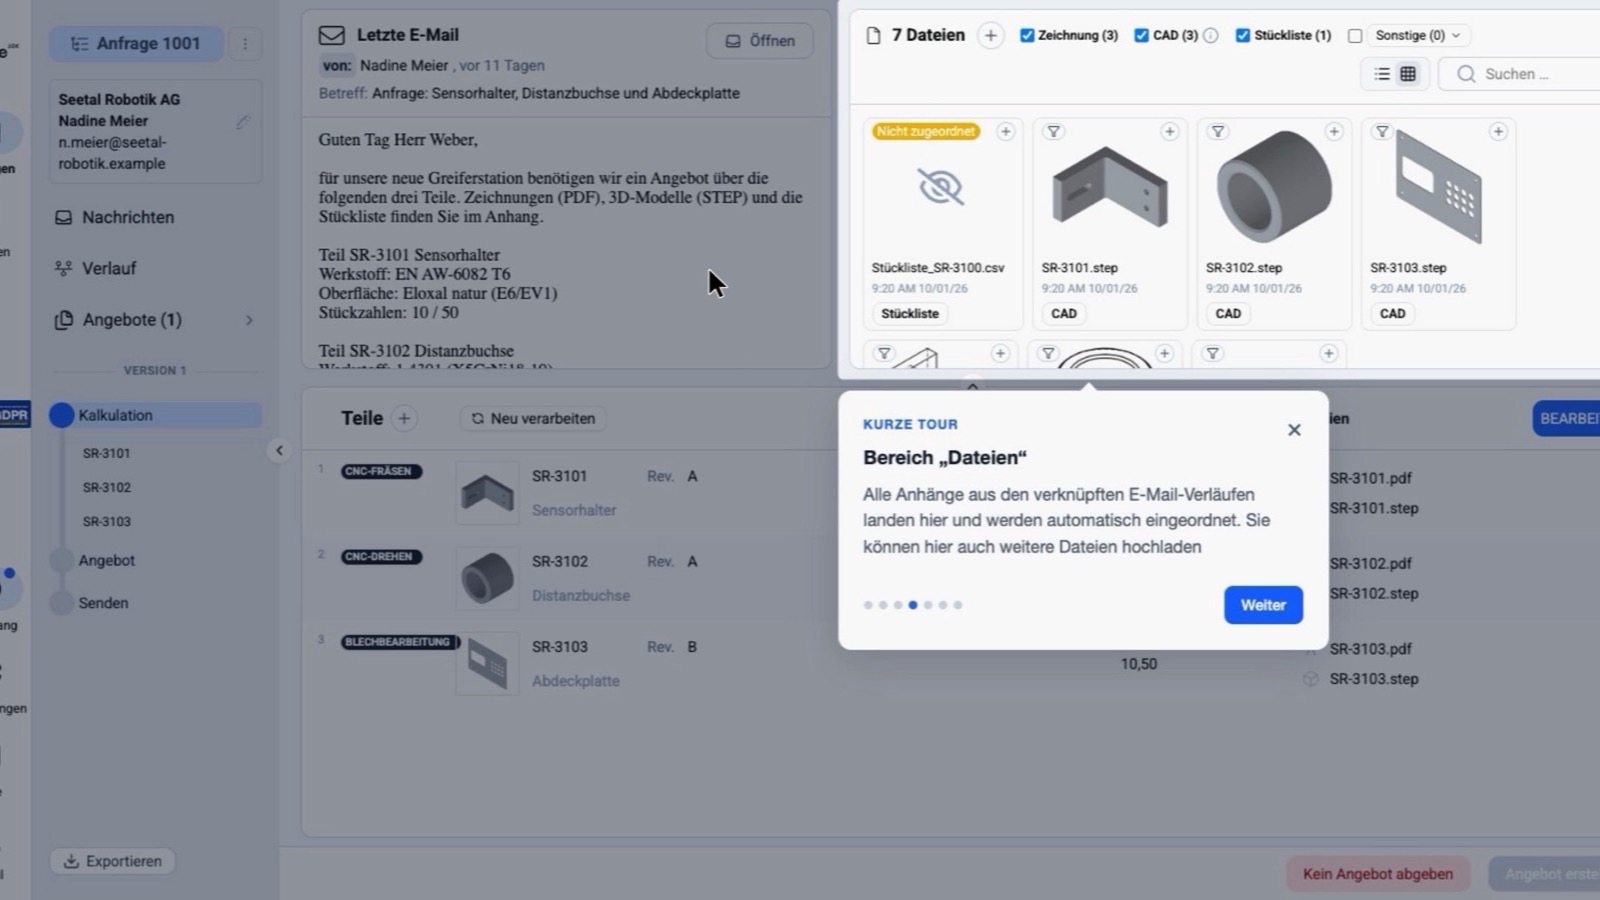The height and width of the screenshot is (900, 1600).
Task: Toggle the CAD (3) checkbox
Action: [x=1141, y=35]
